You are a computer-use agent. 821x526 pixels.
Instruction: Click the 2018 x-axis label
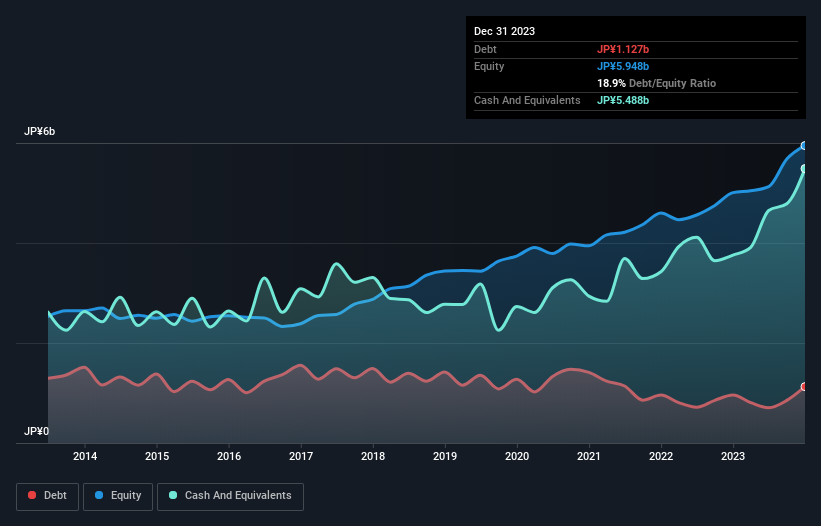373,456
